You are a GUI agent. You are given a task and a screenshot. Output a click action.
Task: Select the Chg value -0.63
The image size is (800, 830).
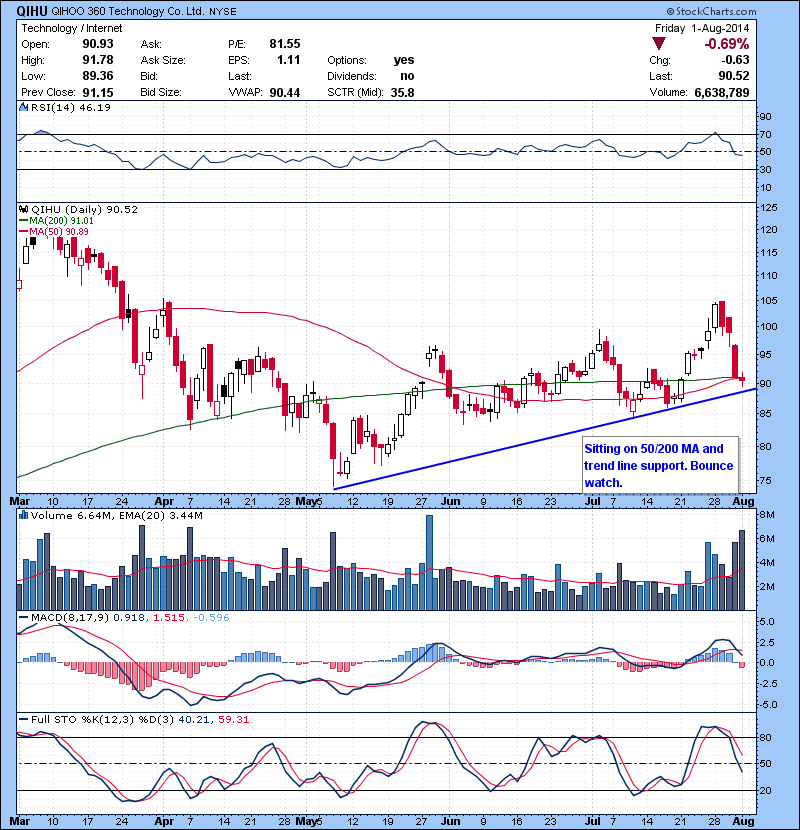(735, 60)
